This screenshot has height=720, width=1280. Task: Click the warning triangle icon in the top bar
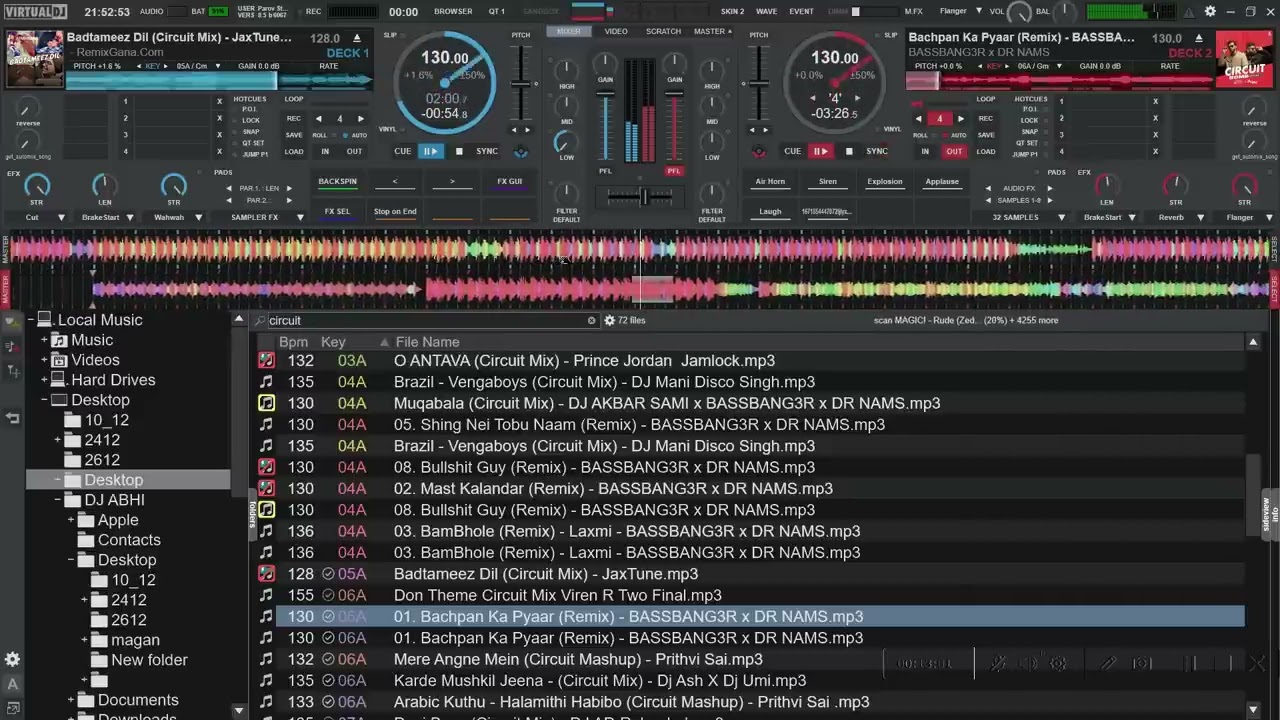(x=1189, y=12)
